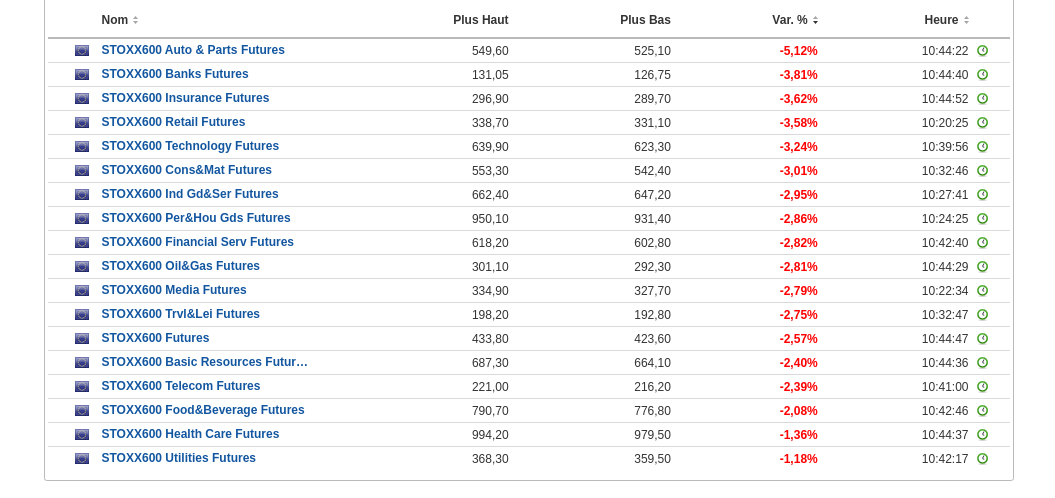Viewport: 1055px width, 498px height.
Task: Click the clock icon in the Utilities Futures row
Action: (x=982, y=459)
